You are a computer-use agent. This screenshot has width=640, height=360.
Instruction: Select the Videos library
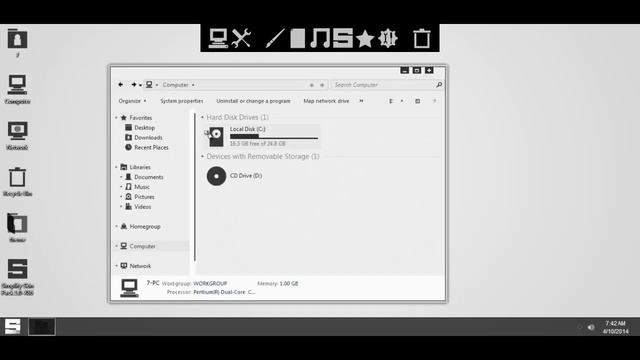(138, 207)
